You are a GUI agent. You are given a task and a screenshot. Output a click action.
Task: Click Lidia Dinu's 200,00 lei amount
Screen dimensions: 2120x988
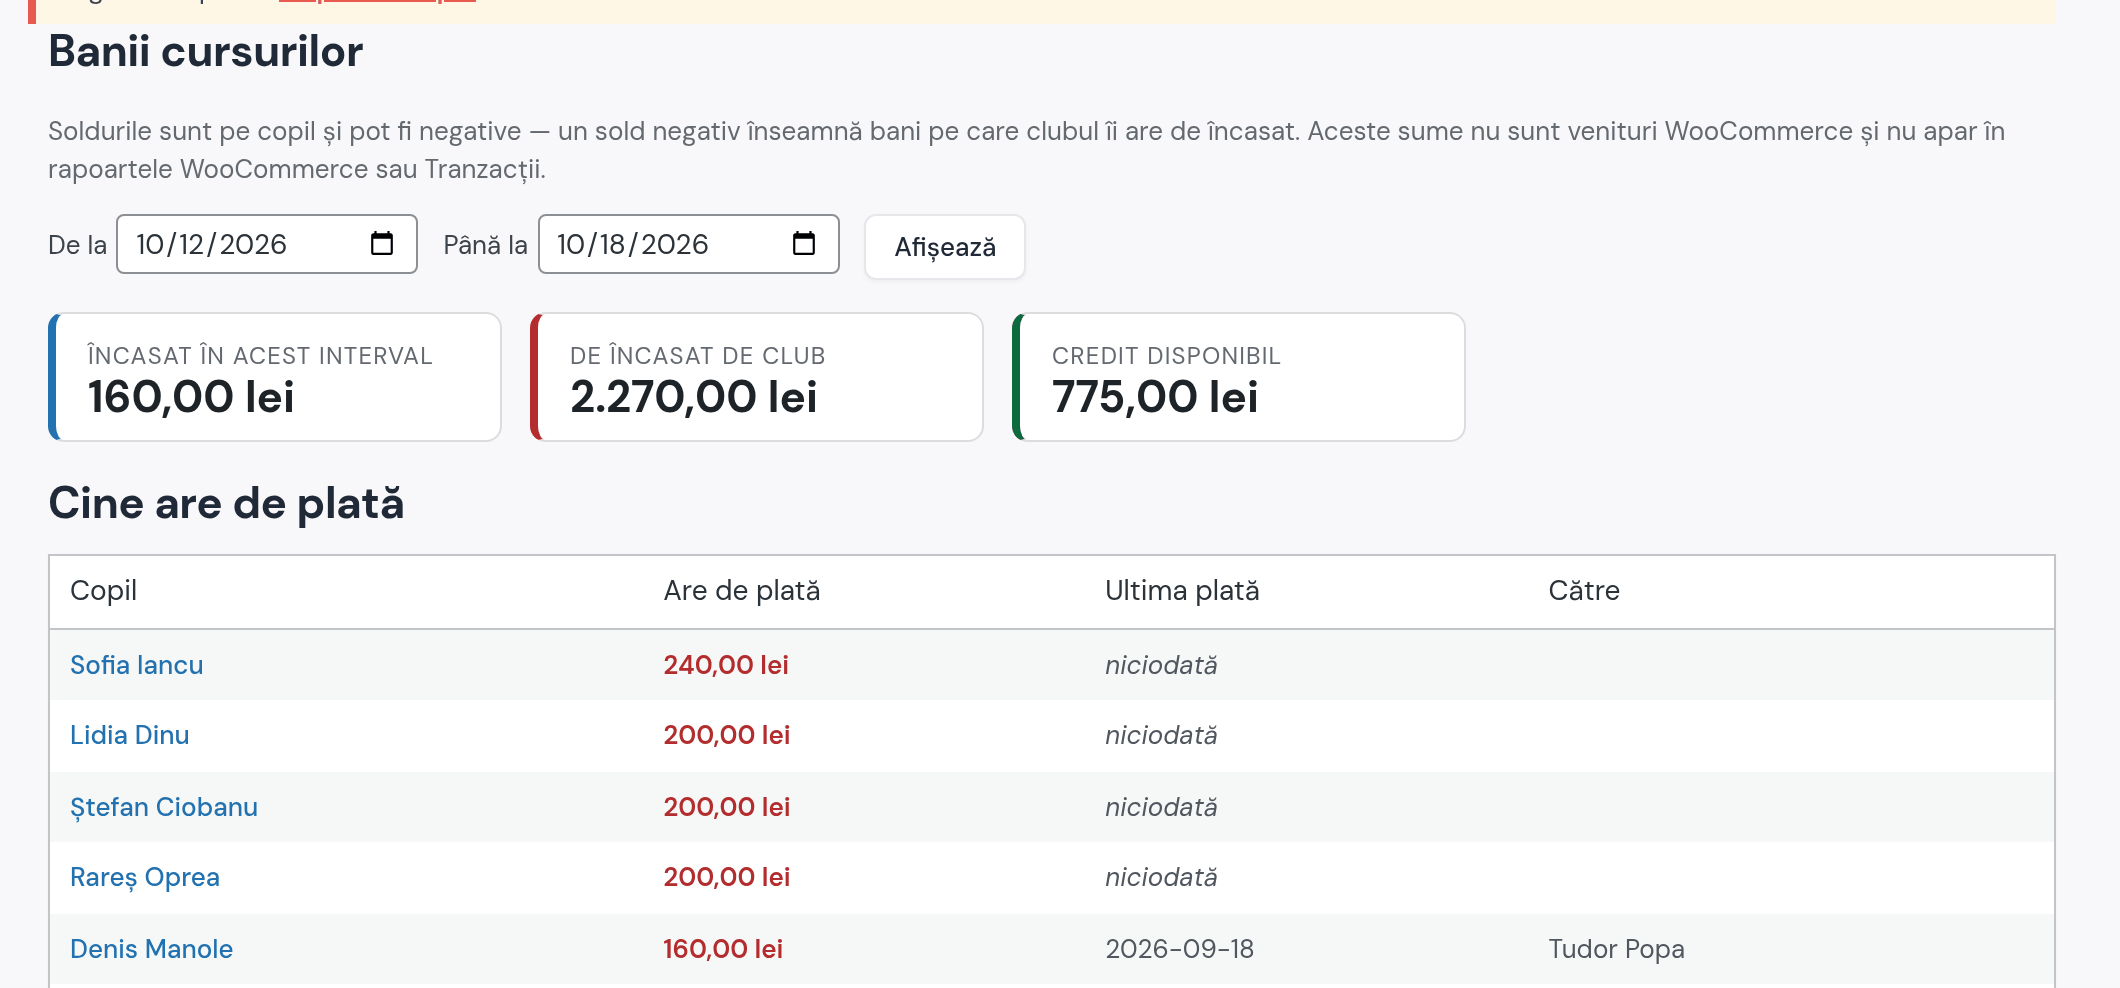click(727, 735)
